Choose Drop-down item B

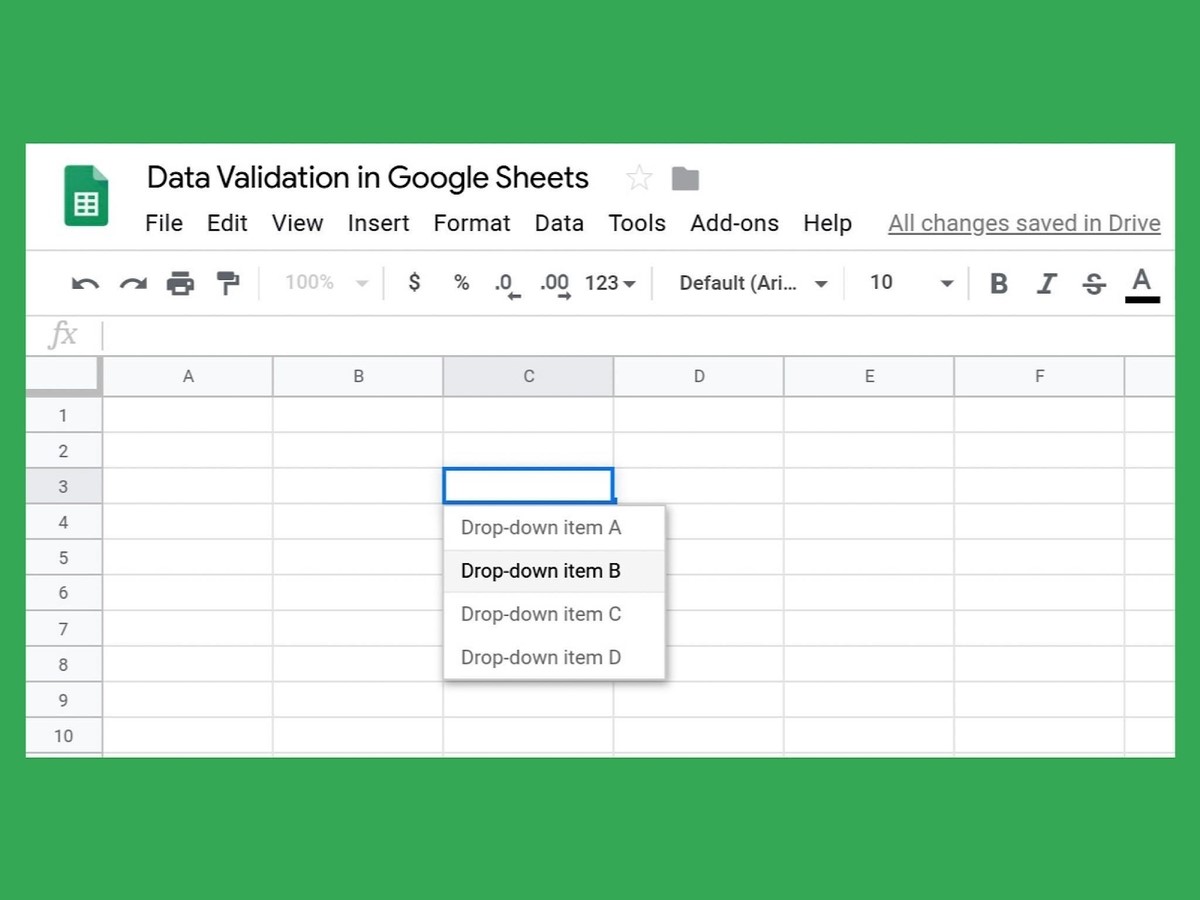tap(555, 571)
